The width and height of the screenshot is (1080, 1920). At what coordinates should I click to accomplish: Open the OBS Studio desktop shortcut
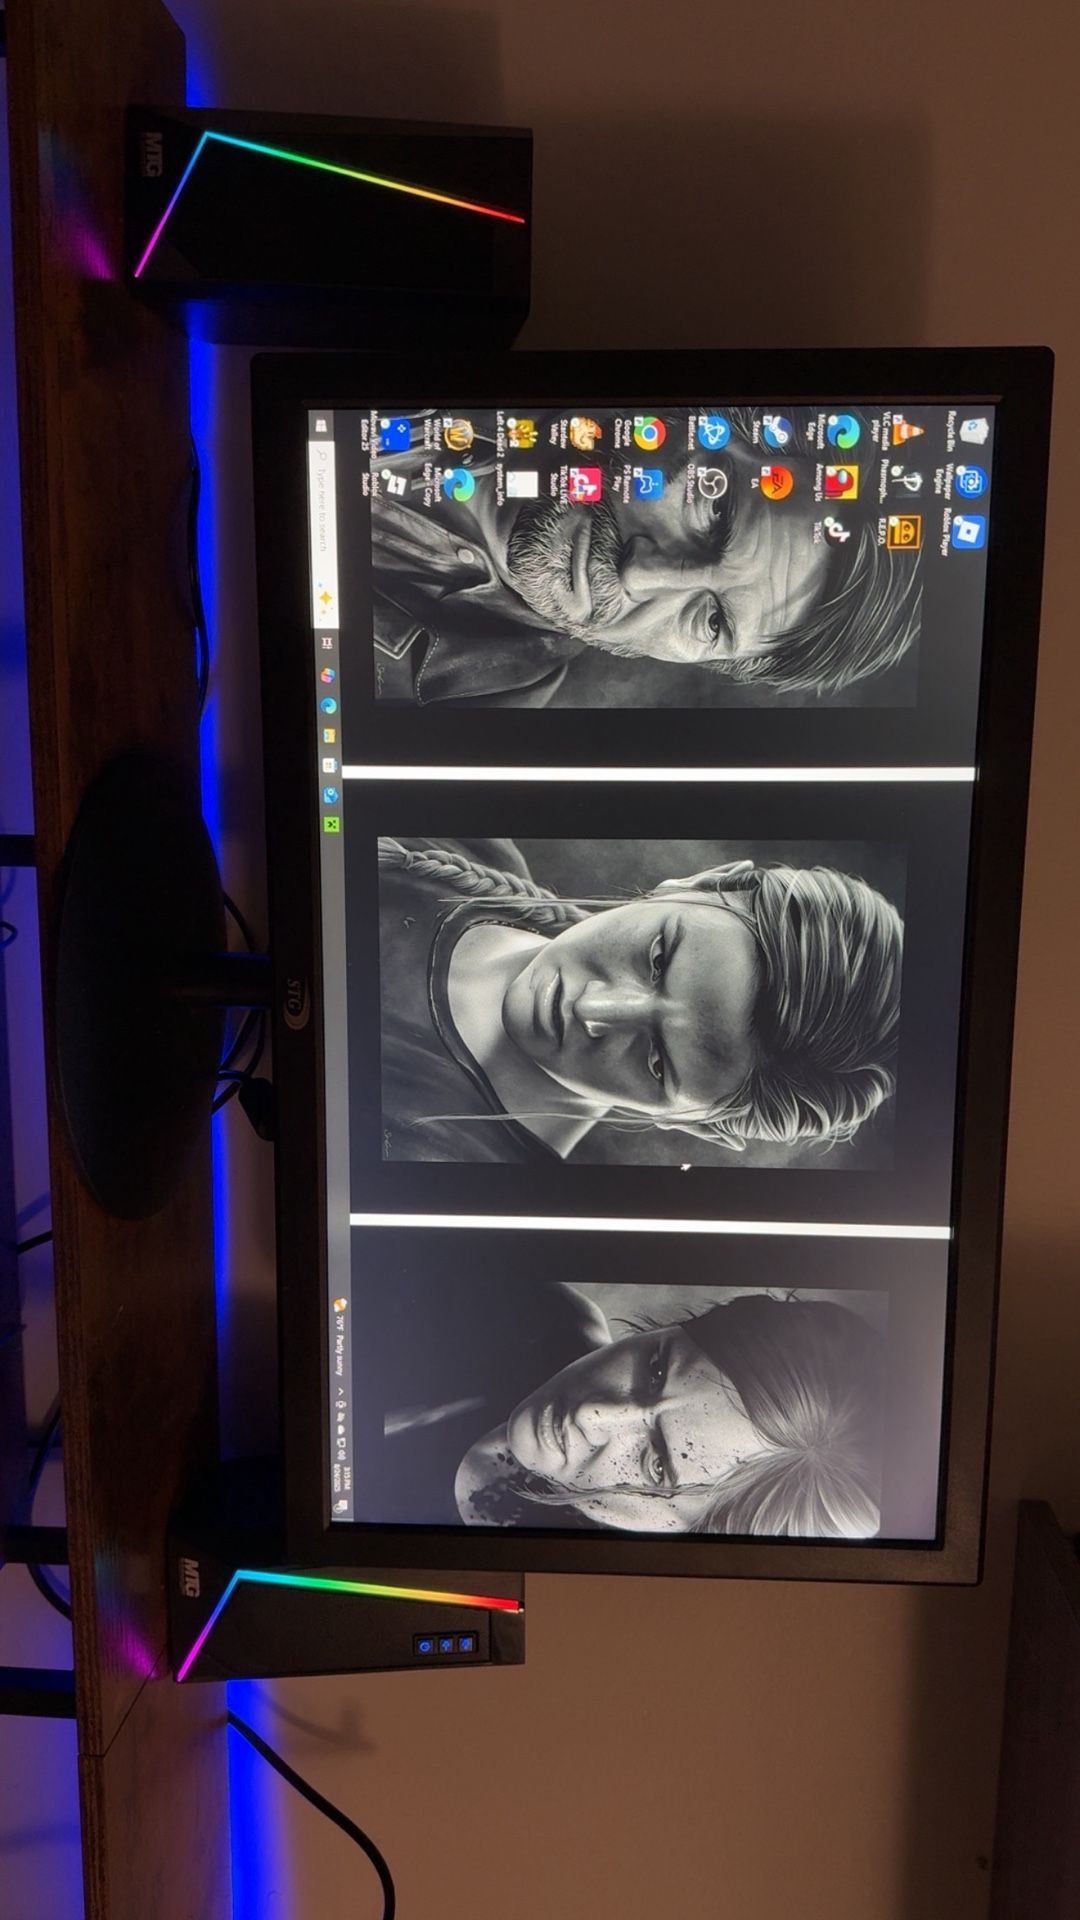[707, 484]
